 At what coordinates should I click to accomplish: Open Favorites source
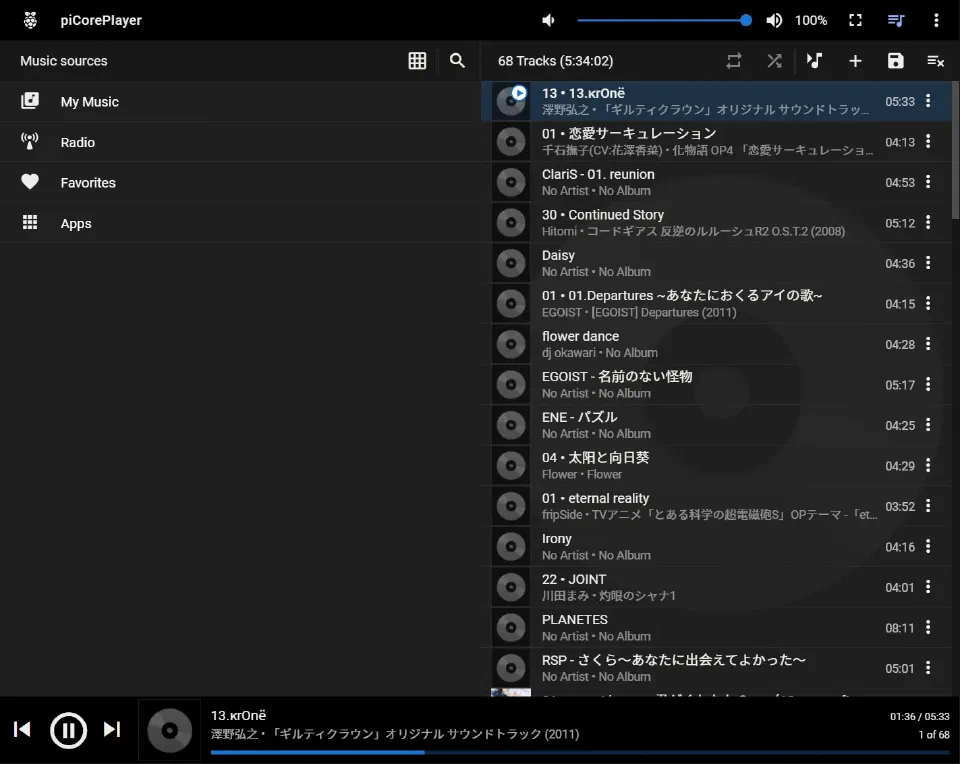click(x=240, y=182)
